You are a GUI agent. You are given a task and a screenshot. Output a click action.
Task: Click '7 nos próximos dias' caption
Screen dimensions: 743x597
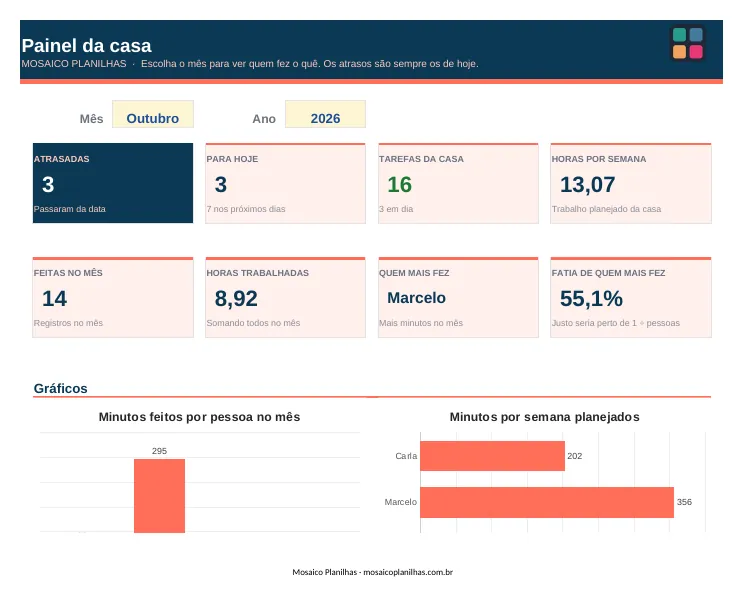[x=246, y=209]
